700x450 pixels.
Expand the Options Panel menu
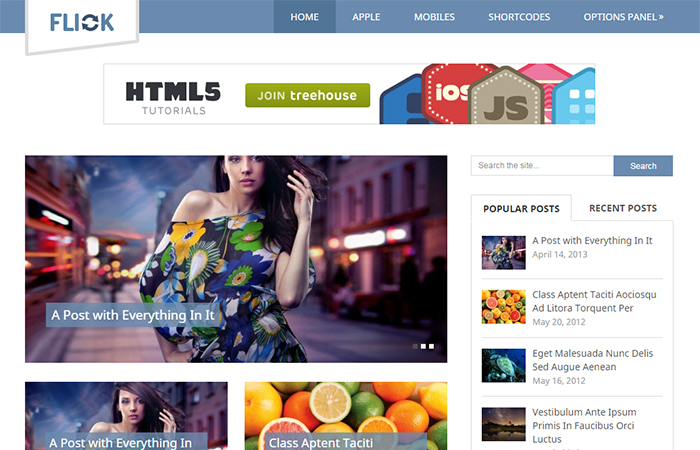tap(623, 17)
